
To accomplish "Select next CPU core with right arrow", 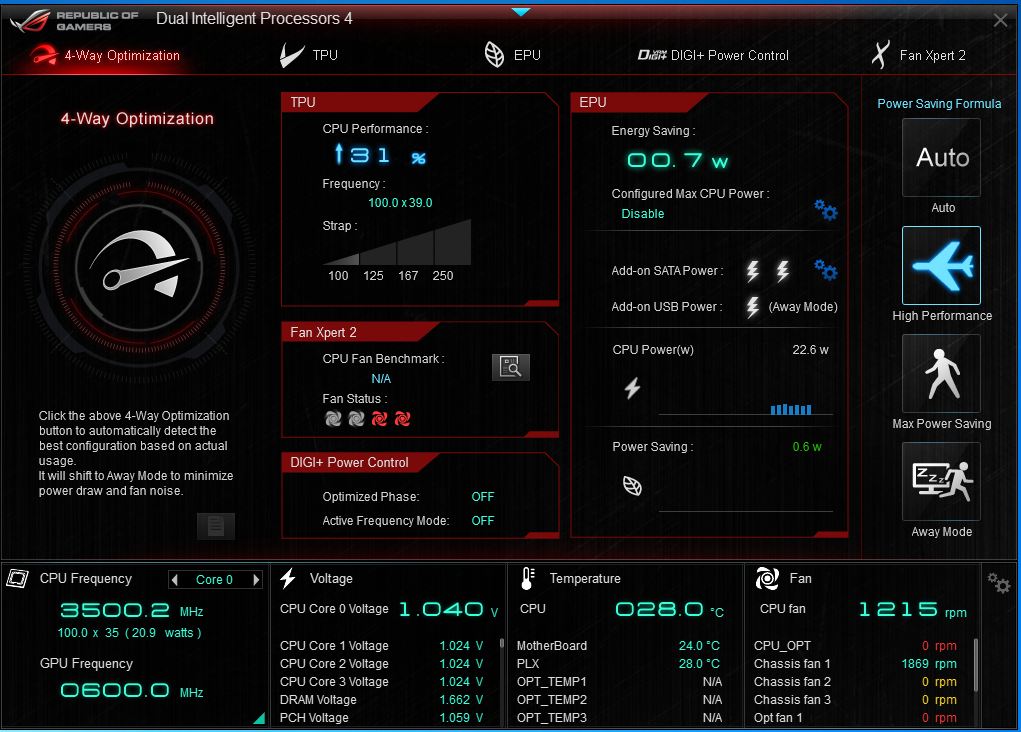I will coord(257,580).
